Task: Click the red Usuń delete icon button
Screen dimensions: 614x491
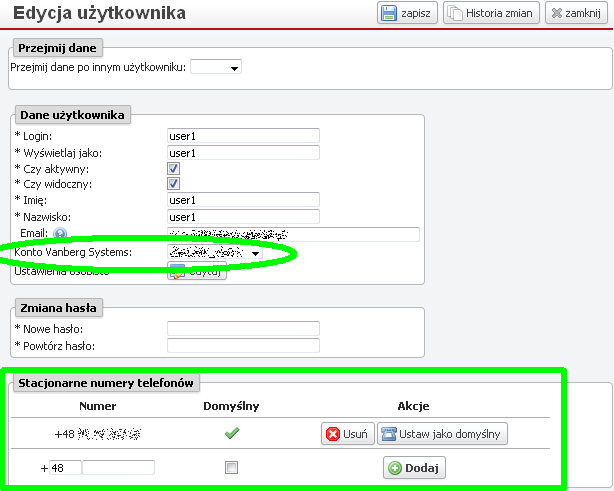Action: click(347, 434)
